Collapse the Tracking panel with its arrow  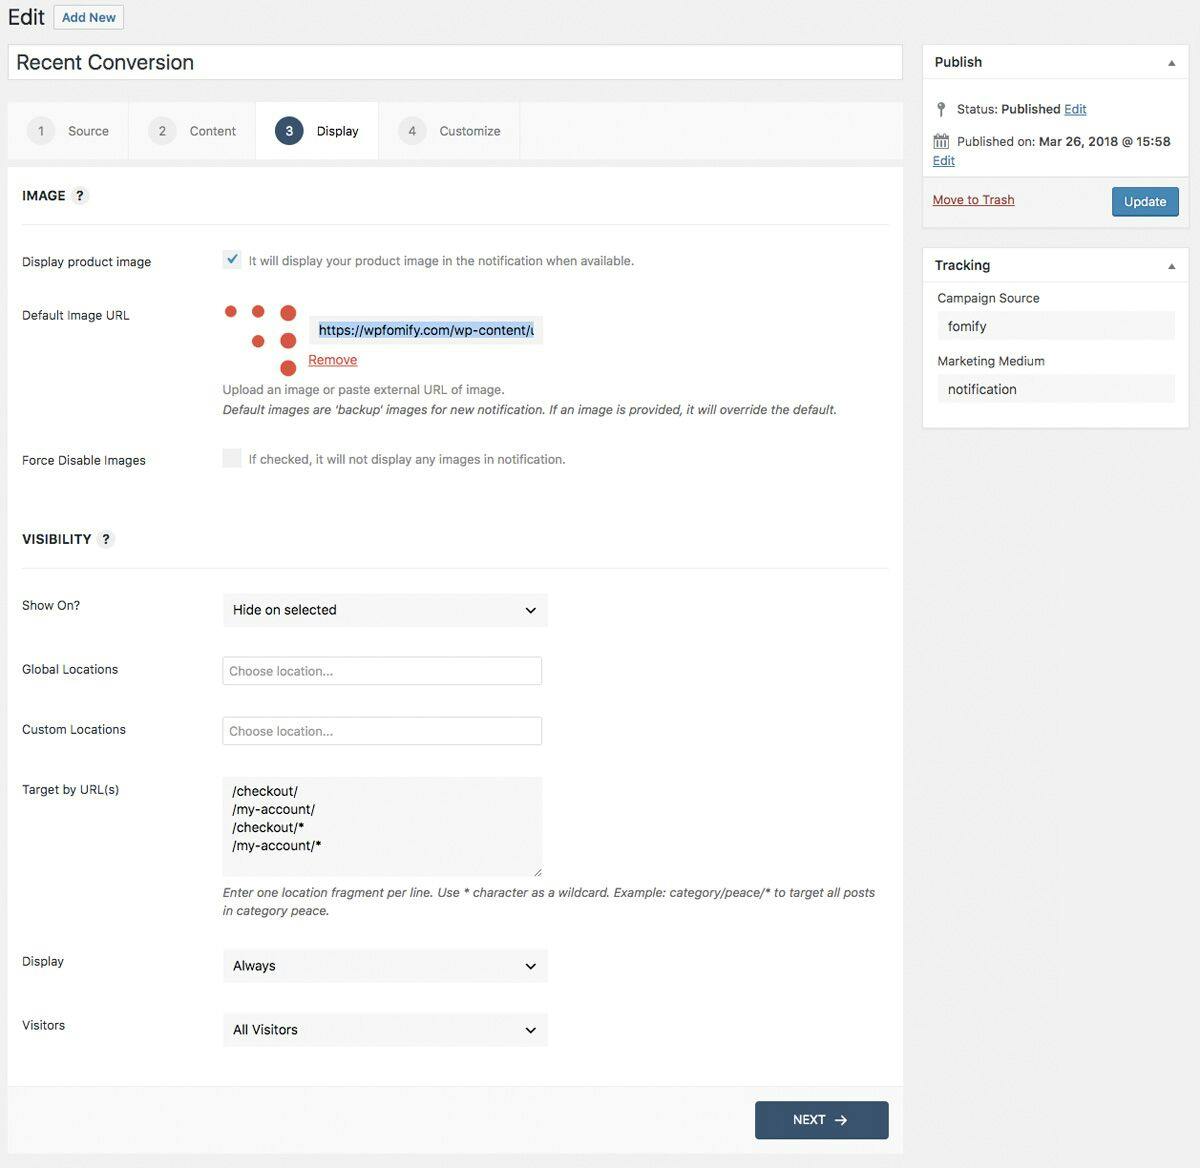pyautogui.click(x=1171, y=266)
